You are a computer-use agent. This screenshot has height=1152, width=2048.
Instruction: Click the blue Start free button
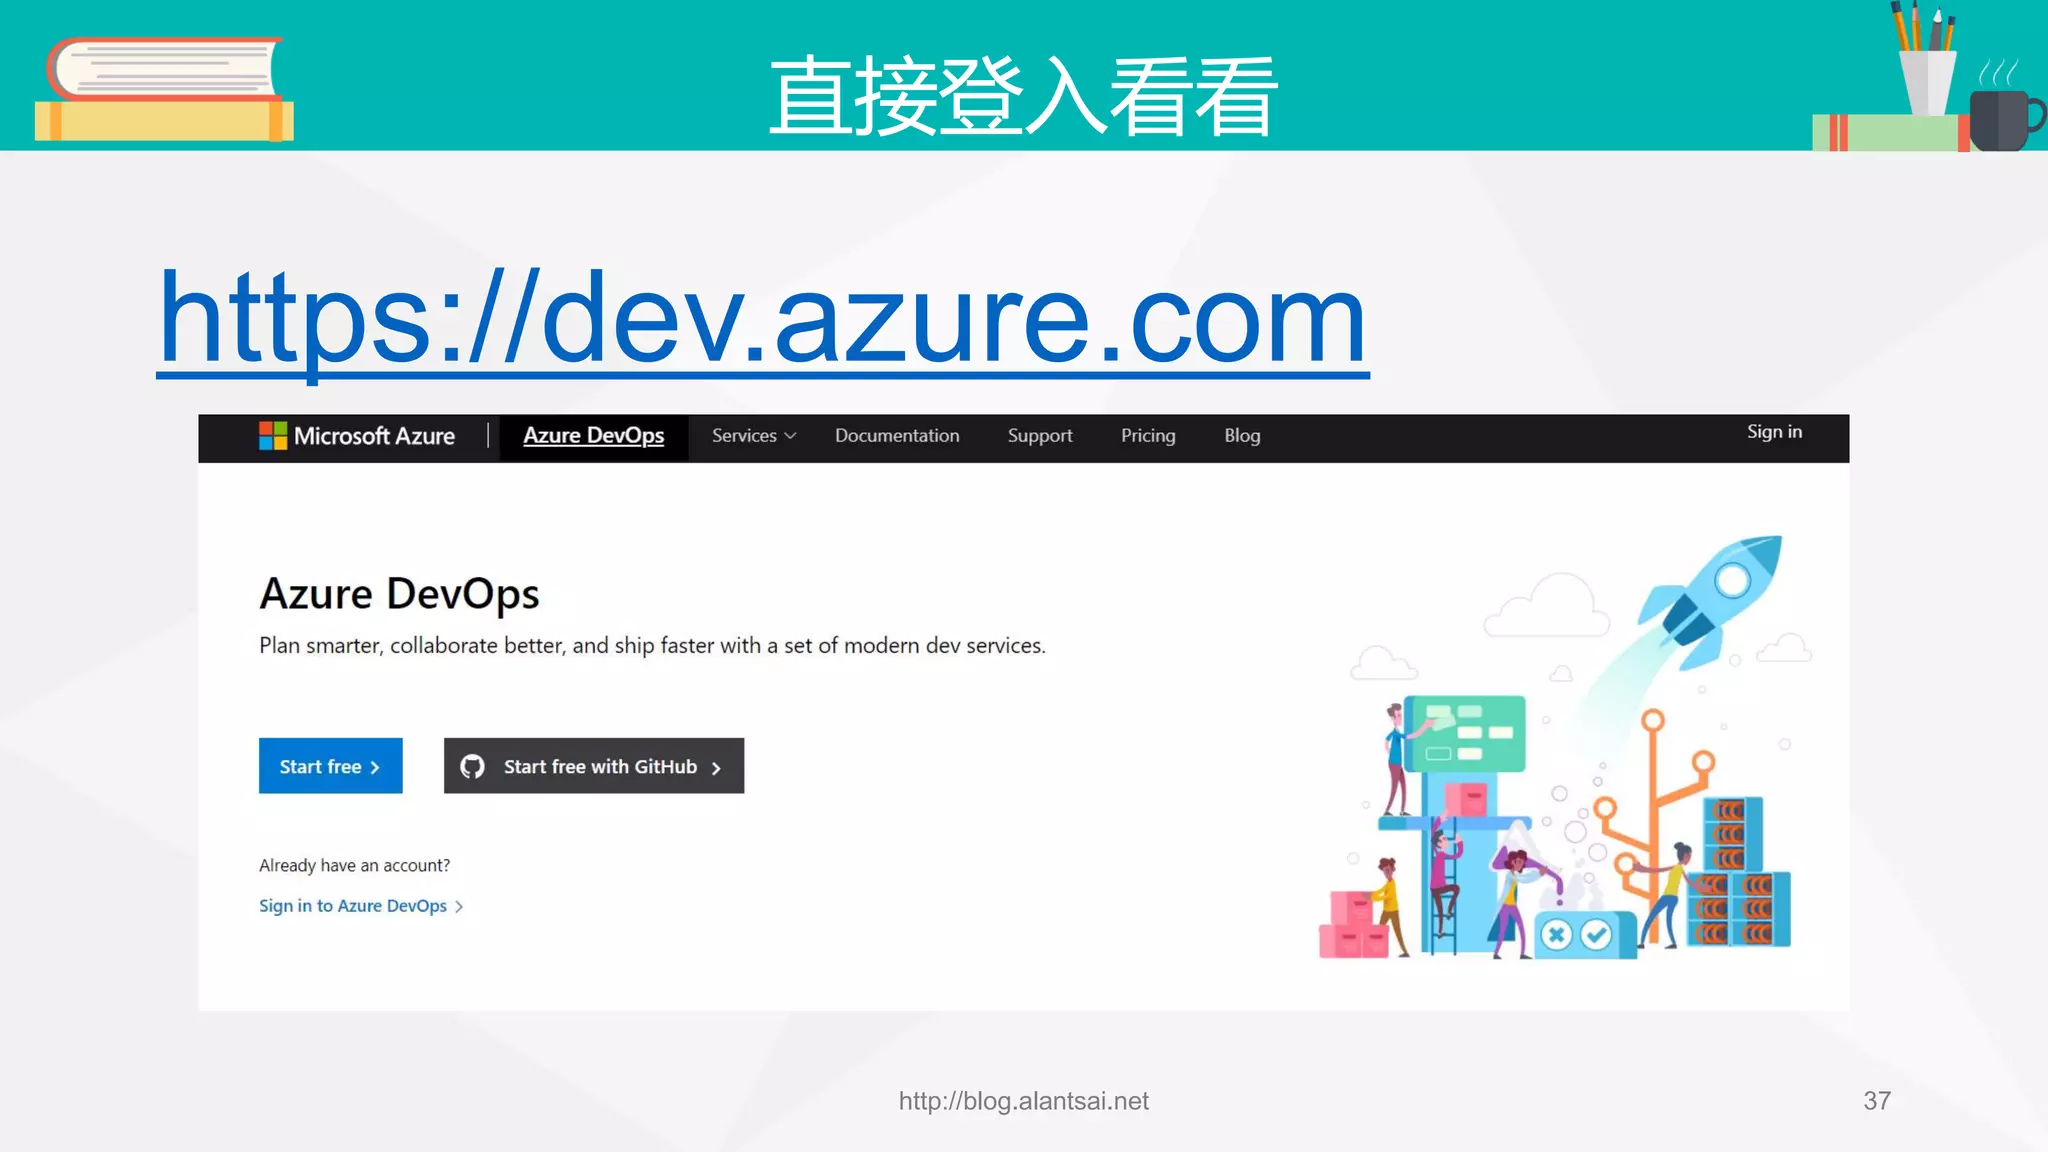tap(331, 766)
